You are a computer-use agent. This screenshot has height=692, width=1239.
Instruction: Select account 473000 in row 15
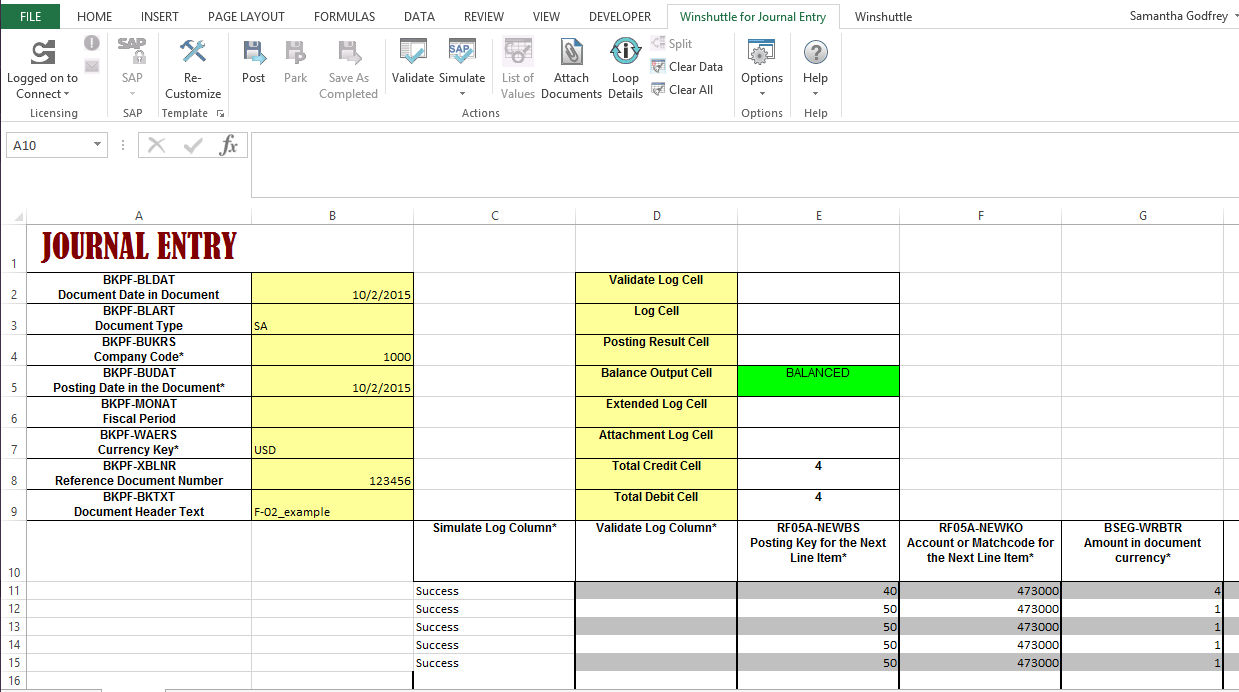[980, 663]
